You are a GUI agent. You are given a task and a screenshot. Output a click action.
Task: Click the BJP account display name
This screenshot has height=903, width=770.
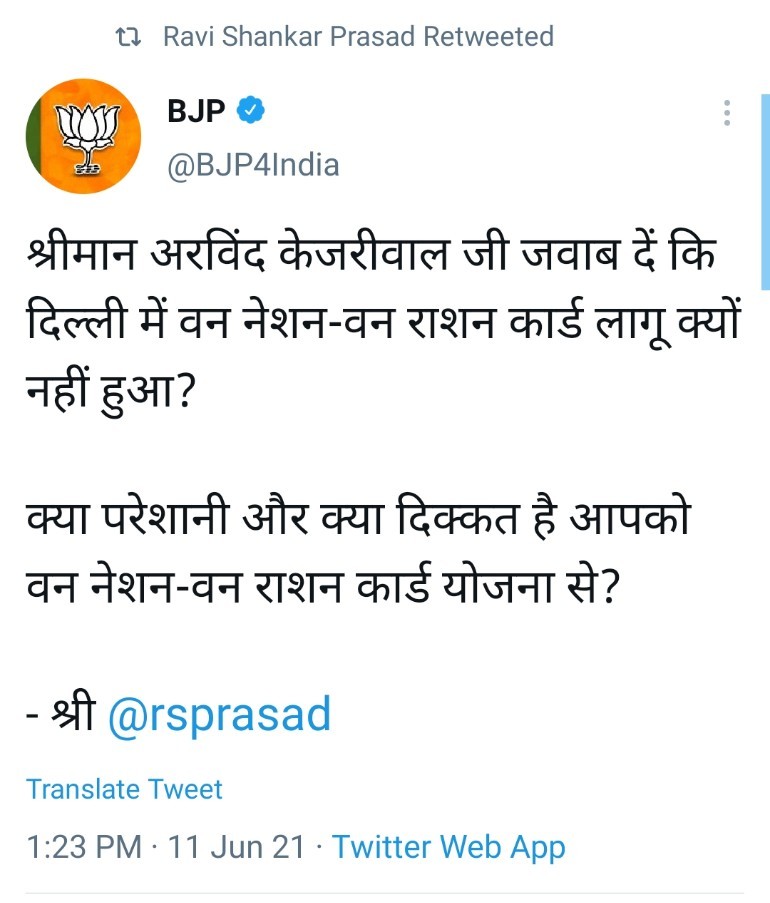click(197, 111)
